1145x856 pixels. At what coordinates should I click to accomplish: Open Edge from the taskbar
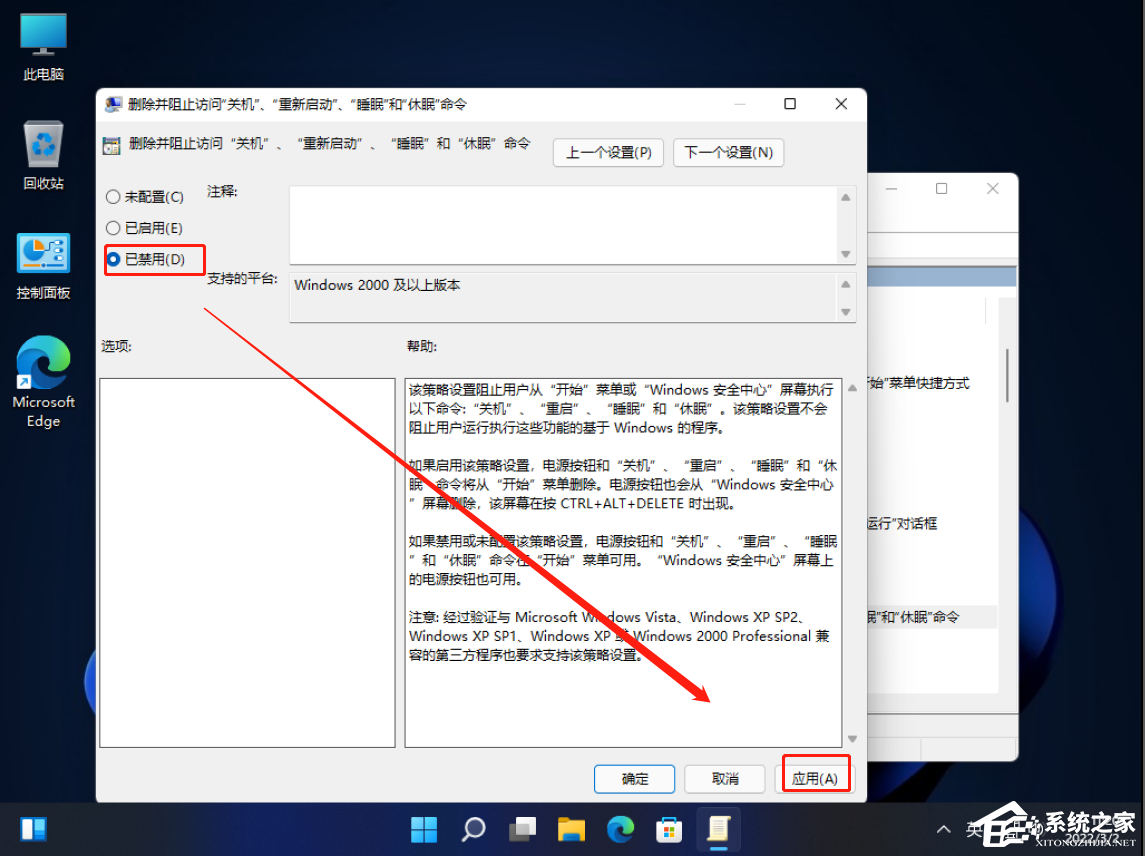(x=619, y=829)
